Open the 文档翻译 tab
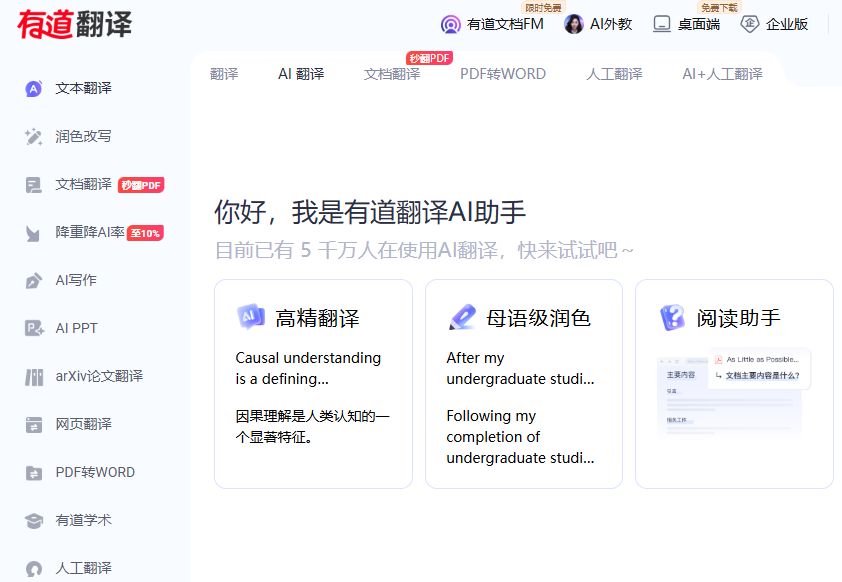842x582 pixels. click(392, 74)
